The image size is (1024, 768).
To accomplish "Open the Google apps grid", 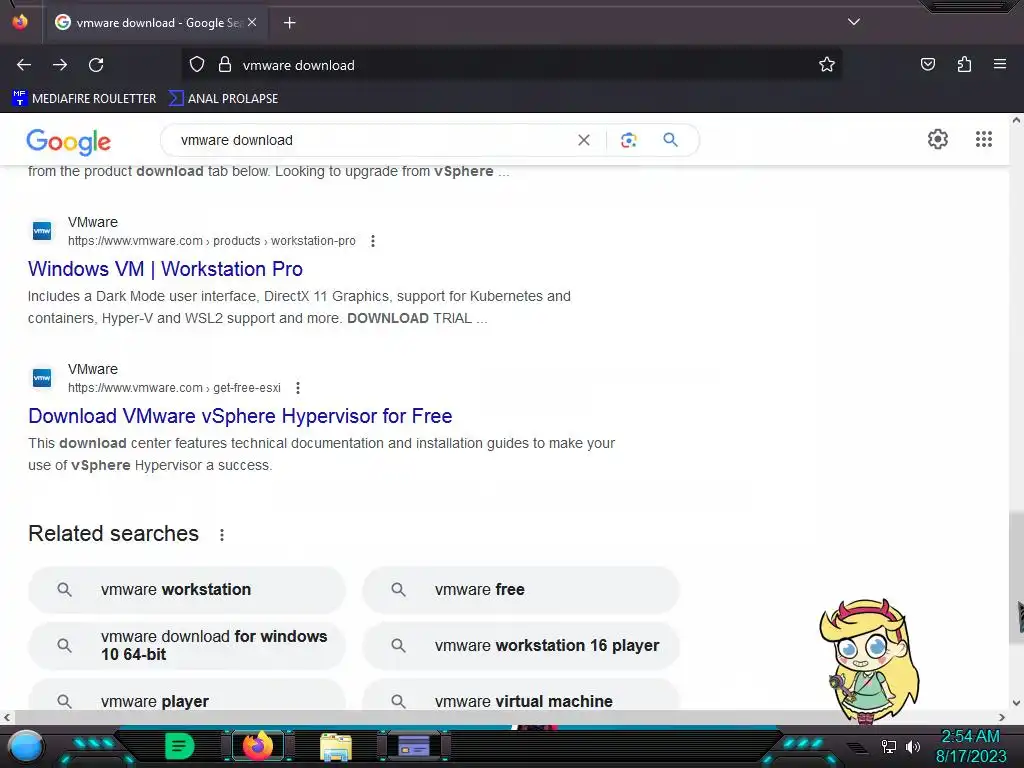I will 984,139.
